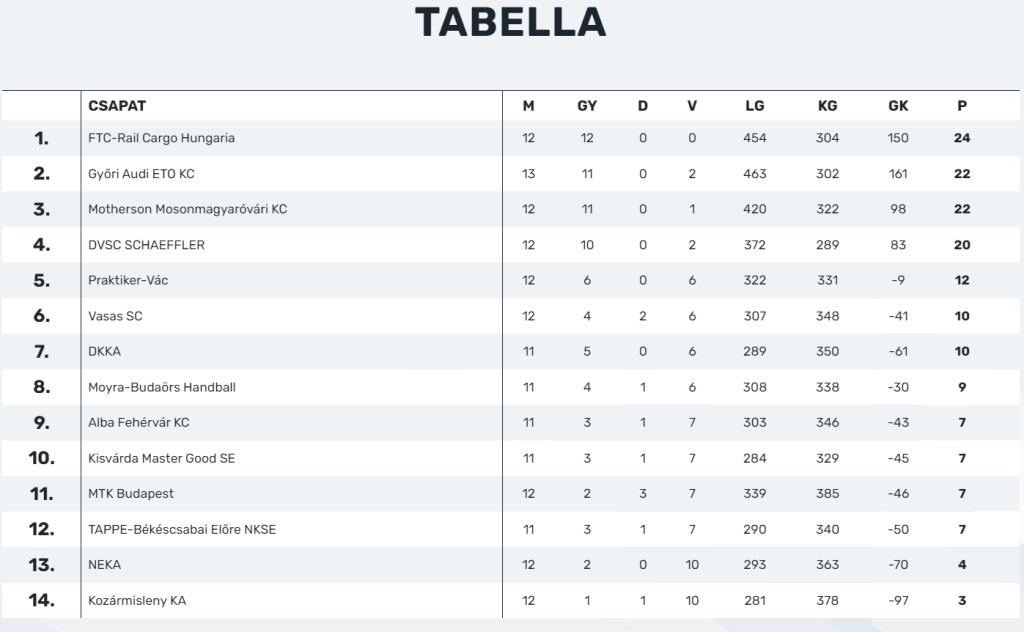This screenshot has width=1024, height=632.
Task: Click DVSC SCHAEFFLER team name
Action: click(x=146, y=245)
